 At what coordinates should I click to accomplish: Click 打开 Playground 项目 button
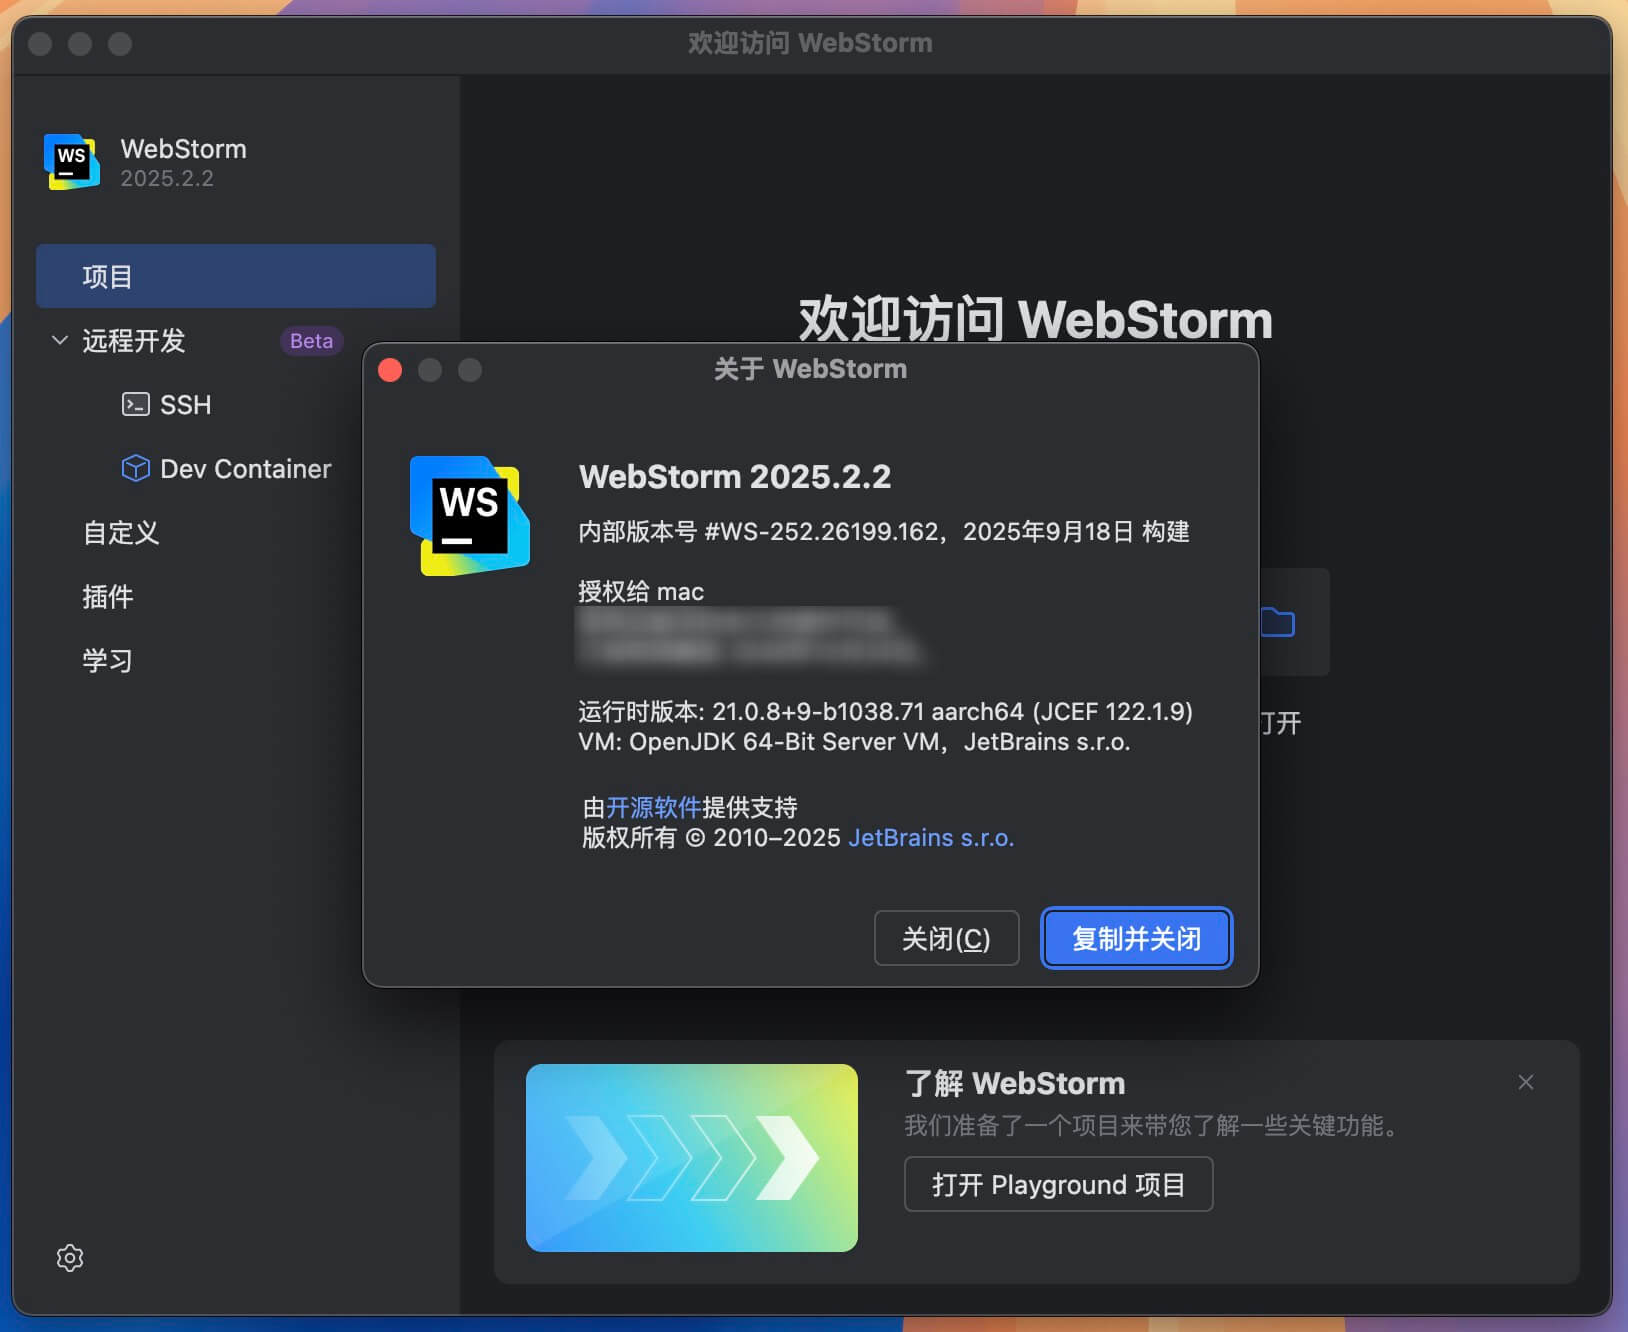tap(1058, 1185)
